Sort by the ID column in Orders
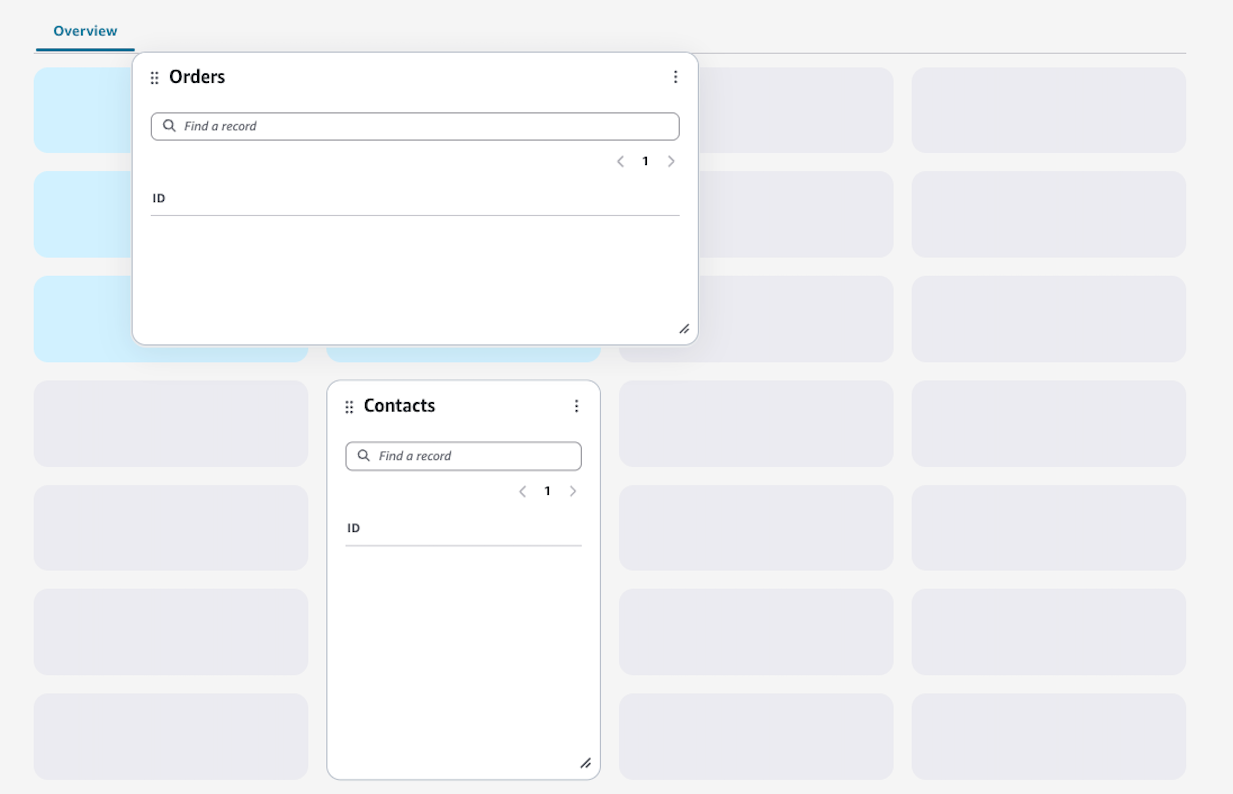Viewport: 1233px width, 794px height. [x=157, y=197]
